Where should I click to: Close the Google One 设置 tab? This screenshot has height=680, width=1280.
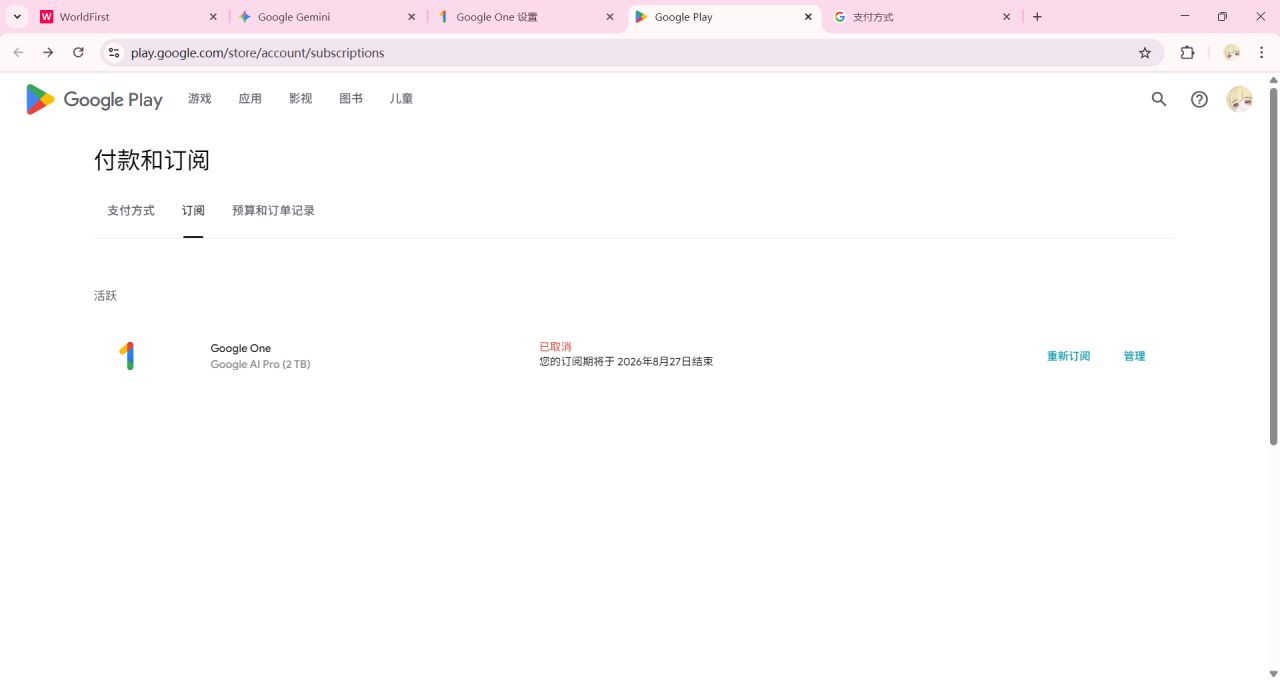pyautogui.click(x=610, y=17)
